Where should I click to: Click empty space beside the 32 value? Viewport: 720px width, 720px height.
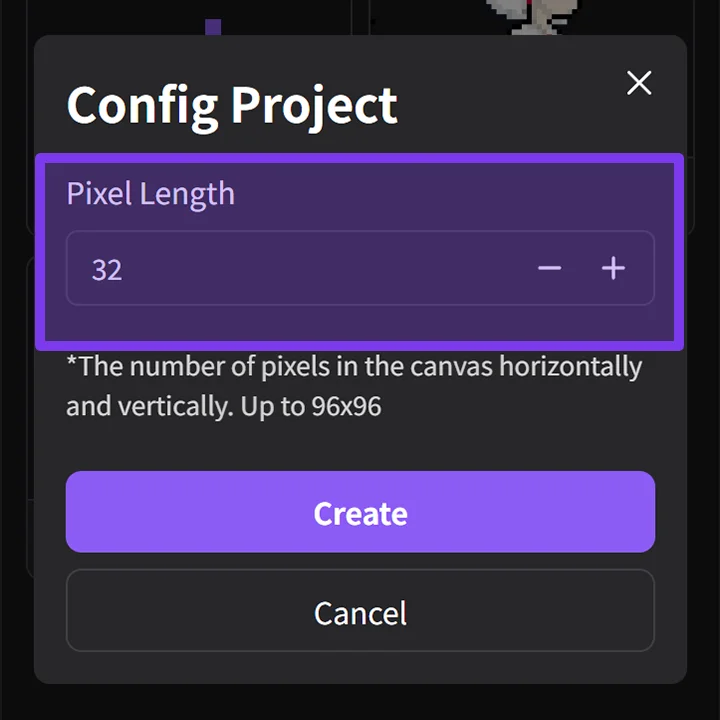coord(321,268)
